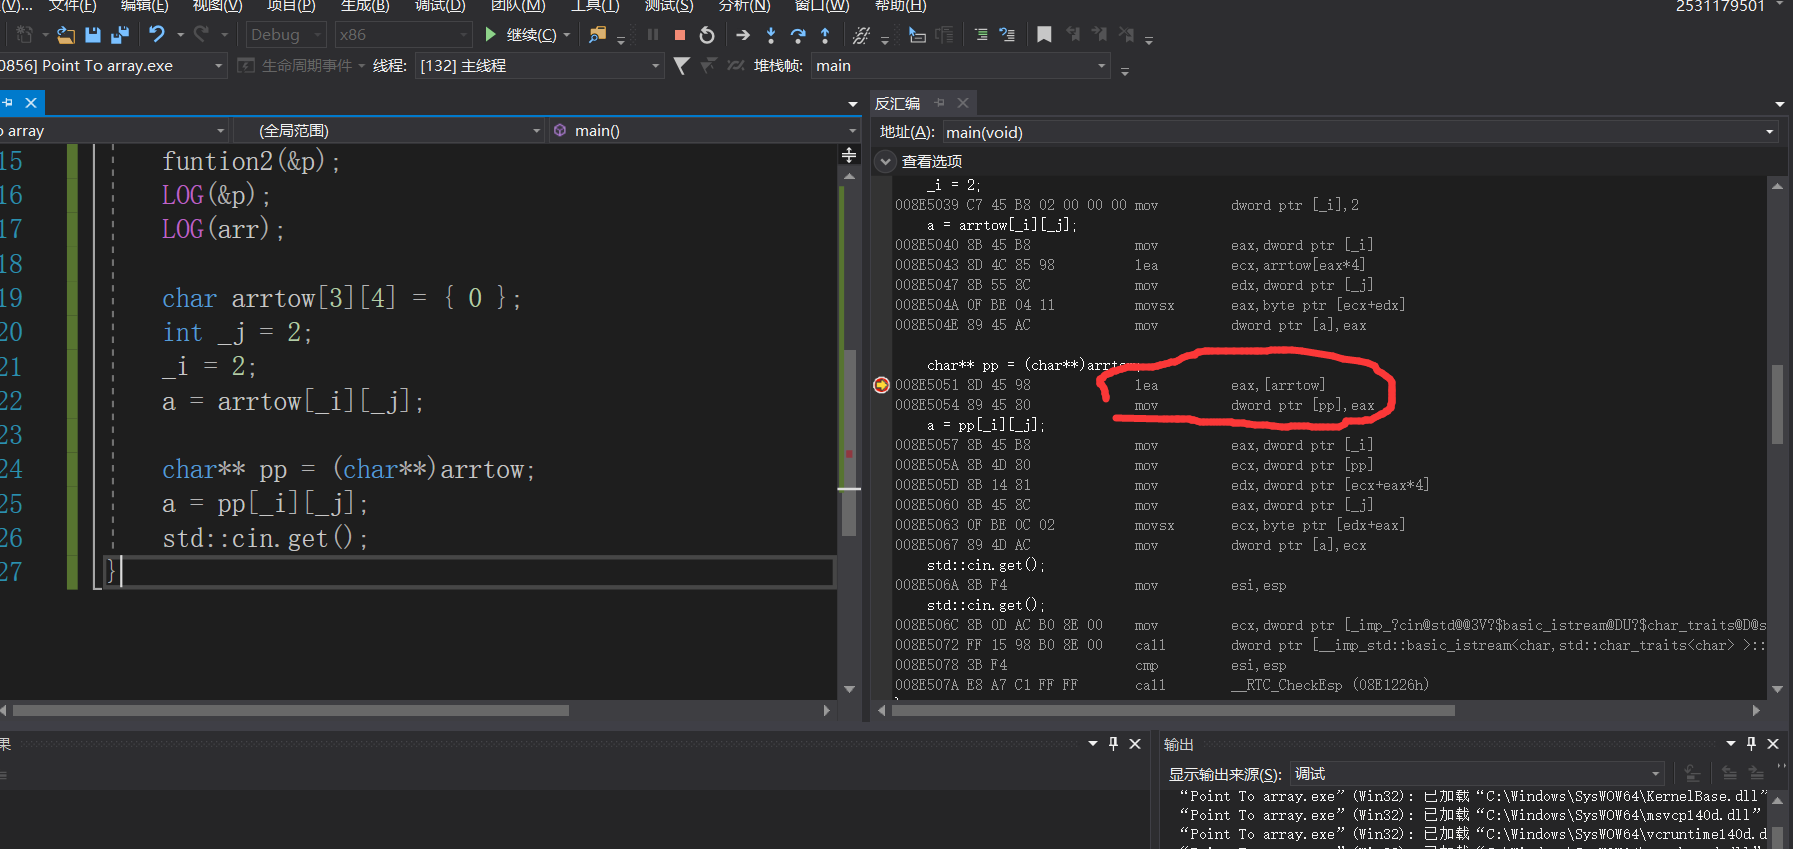Click 继续(C) to continue debugging
1793x849 pixels.
click(521, 35)
